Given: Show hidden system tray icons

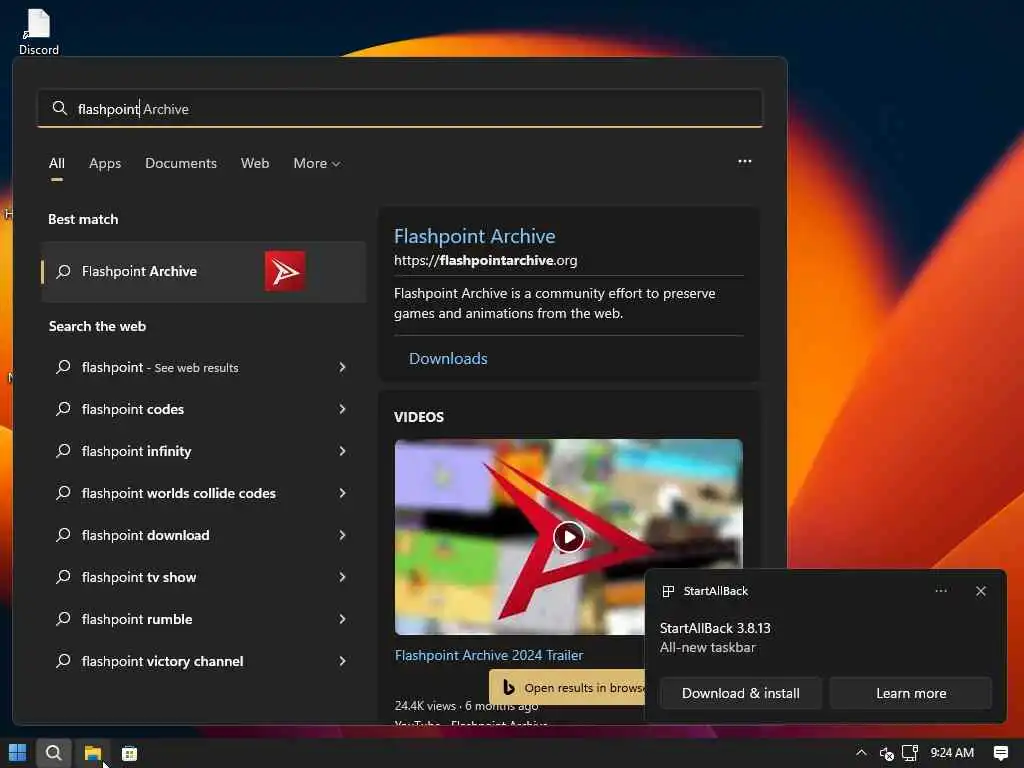Looking at the screenshot, I should [x=861, y=753].
